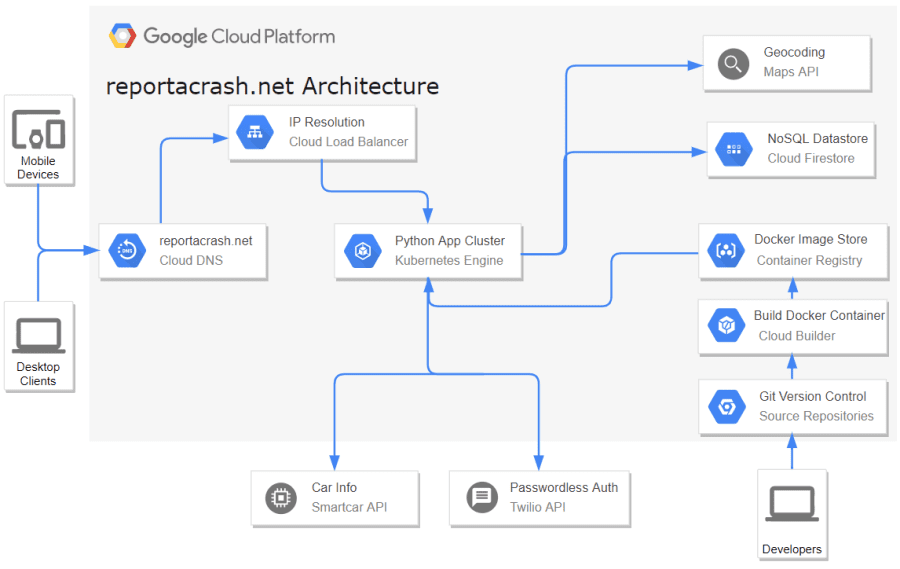Click the 'Geocoding' label
This screenshot has width=900, height=569.
pos(794,52)
